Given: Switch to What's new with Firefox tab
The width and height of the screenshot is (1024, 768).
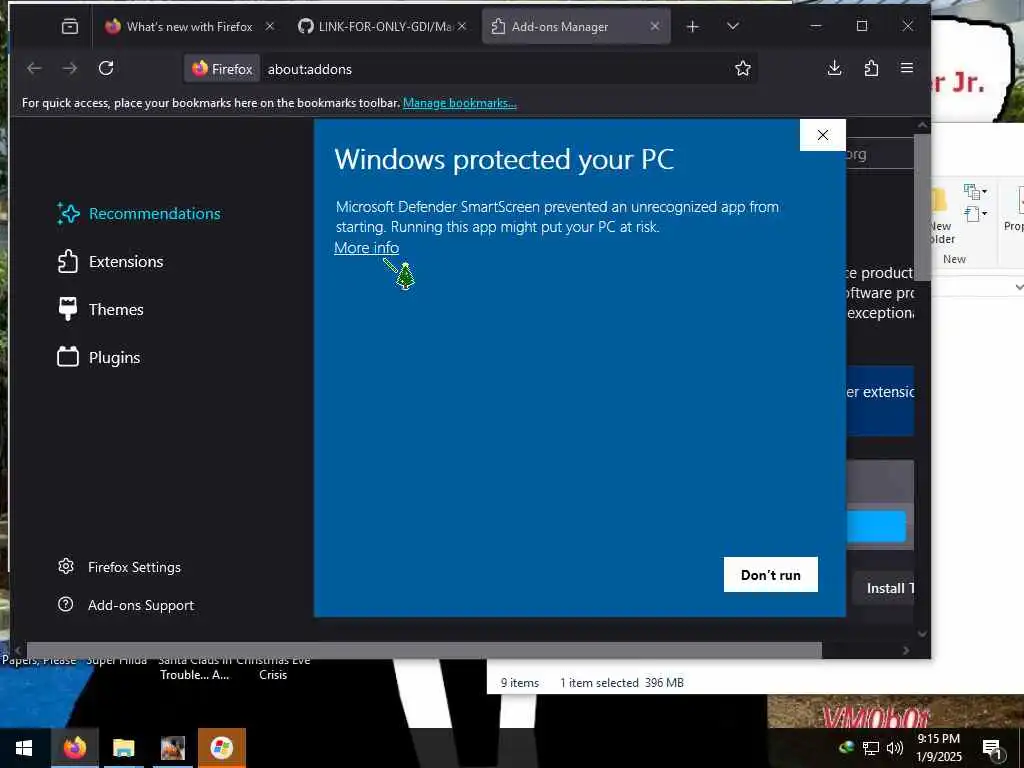Looking at the screenshot, I should tap(189, 27).
